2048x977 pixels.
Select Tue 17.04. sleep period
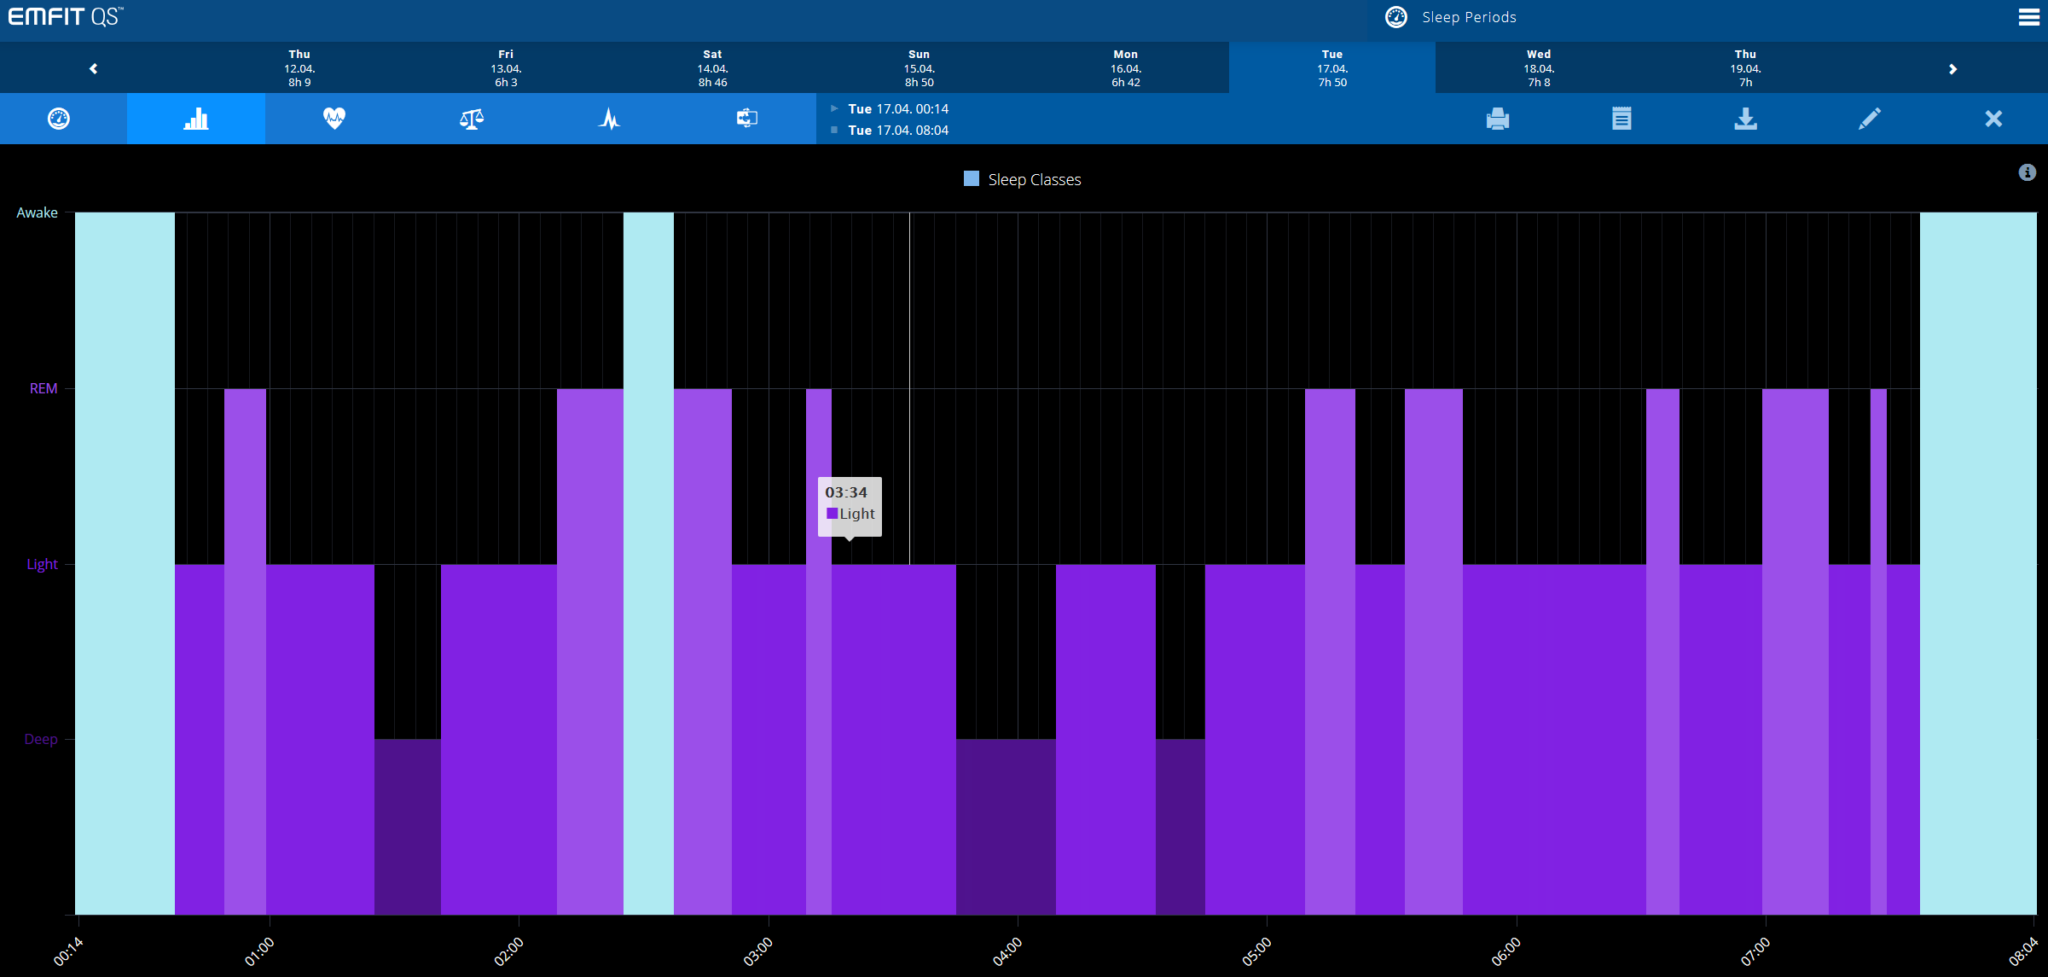click(1332, 68)
